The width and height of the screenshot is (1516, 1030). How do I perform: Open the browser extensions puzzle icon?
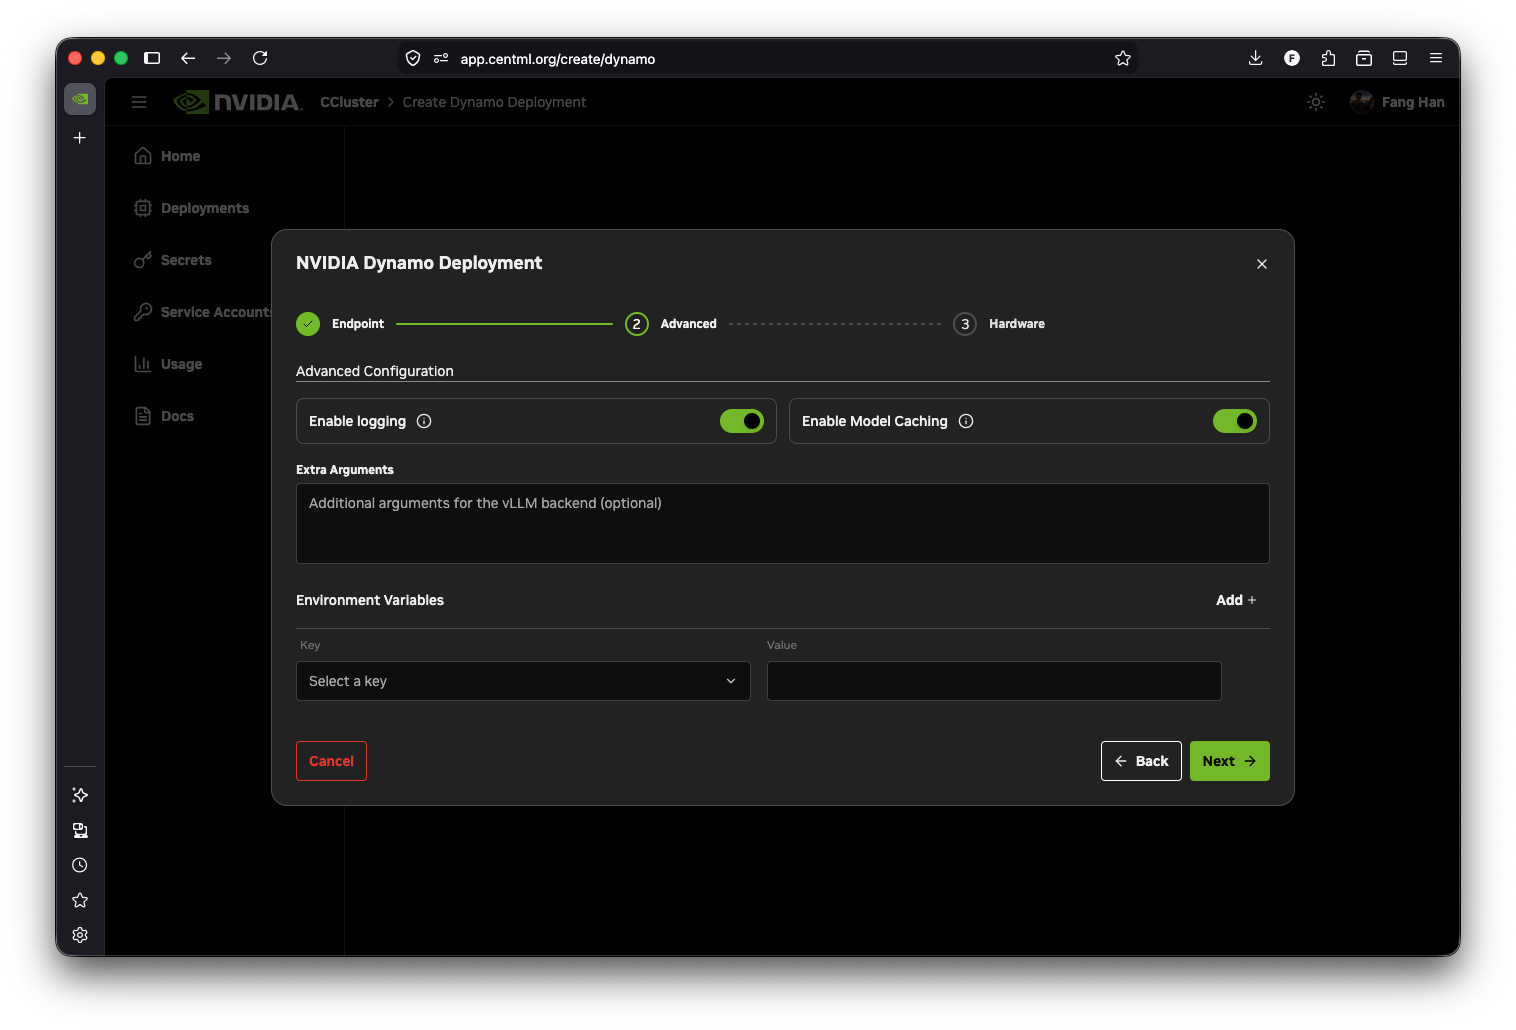coord(1328,58)
